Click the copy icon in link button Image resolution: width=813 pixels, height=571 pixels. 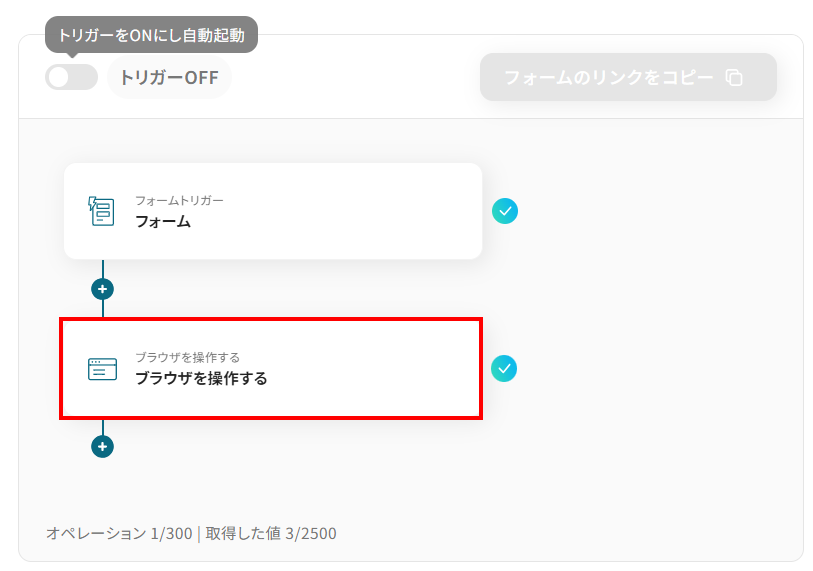(734, 77)
